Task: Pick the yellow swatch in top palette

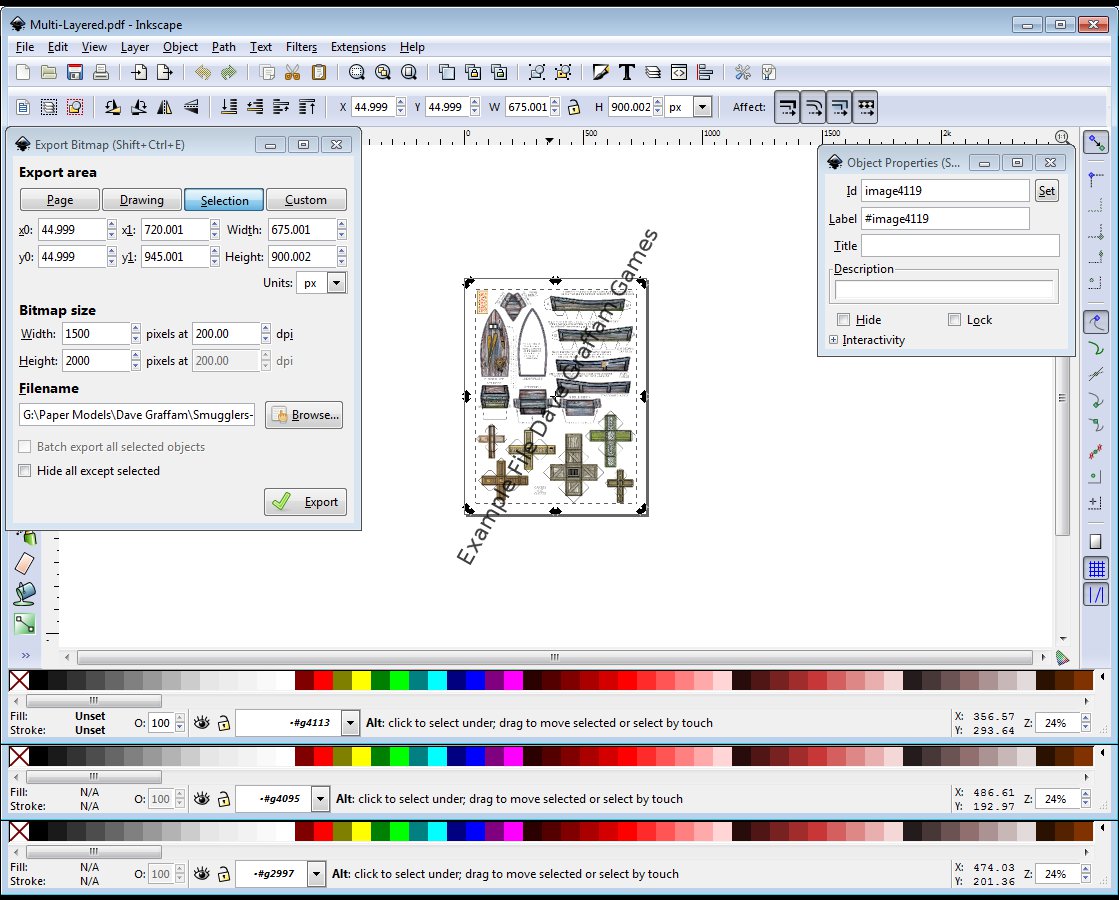Action: [x=361, y=681]
